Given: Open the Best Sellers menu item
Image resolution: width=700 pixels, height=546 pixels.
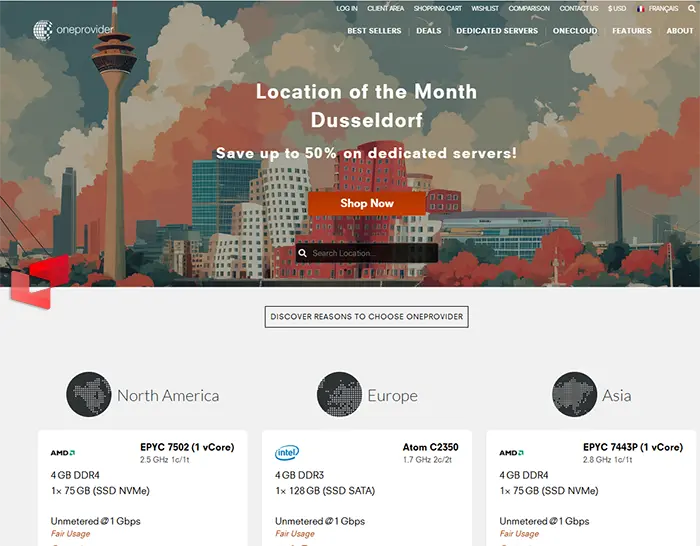Looking at the screenshot, I should pyautogui.click(x=374, y=31).
